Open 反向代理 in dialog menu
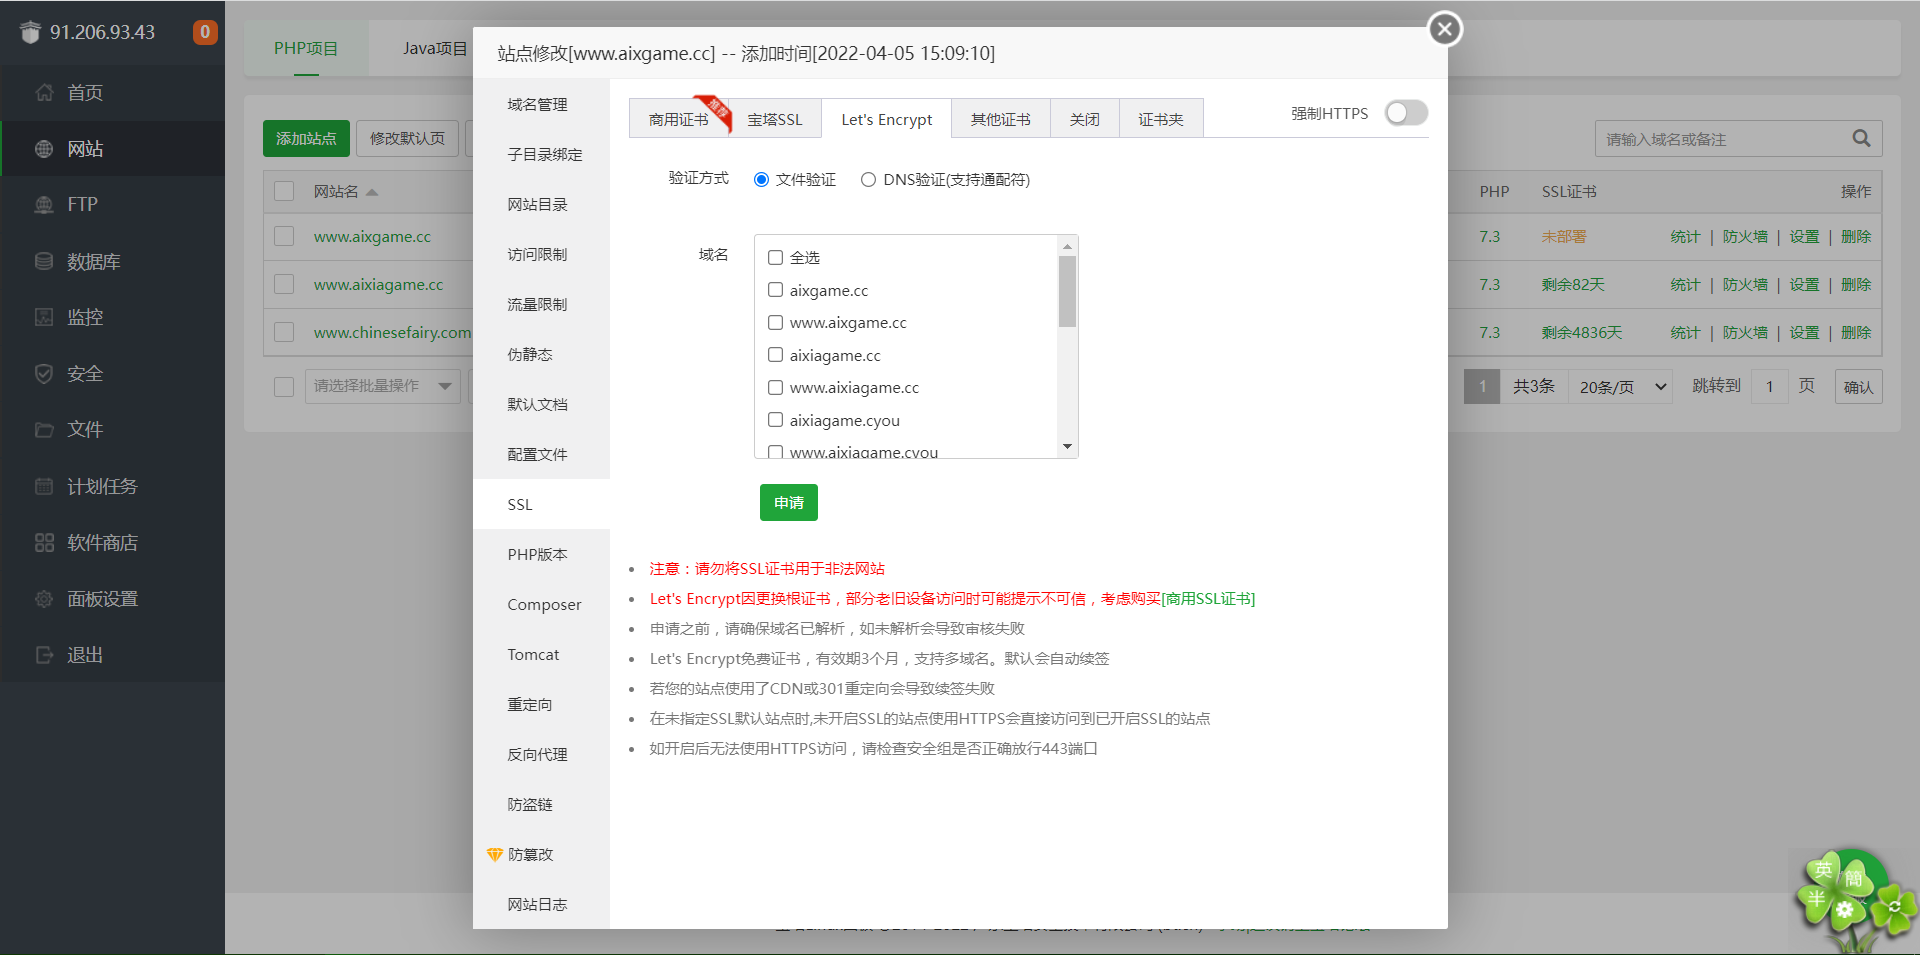The image size is (1920, 955). click(541, 754)
